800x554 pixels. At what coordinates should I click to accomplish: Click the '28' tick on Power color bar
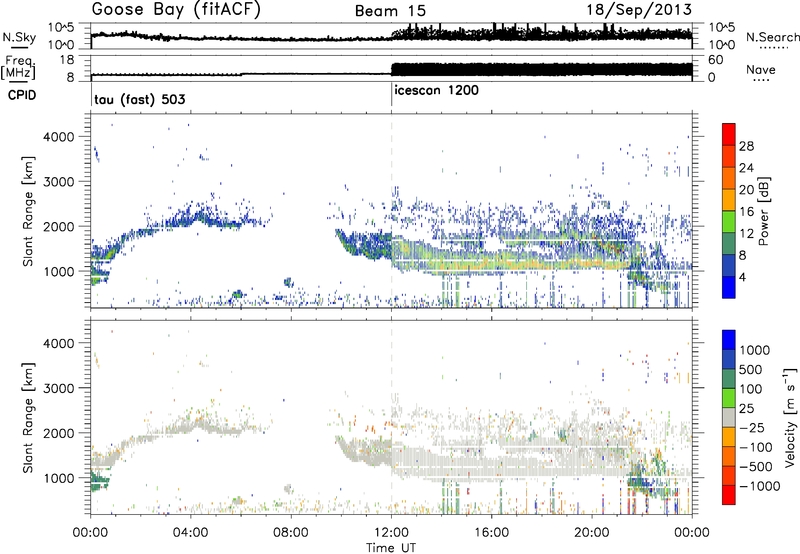tap(746, 146)
